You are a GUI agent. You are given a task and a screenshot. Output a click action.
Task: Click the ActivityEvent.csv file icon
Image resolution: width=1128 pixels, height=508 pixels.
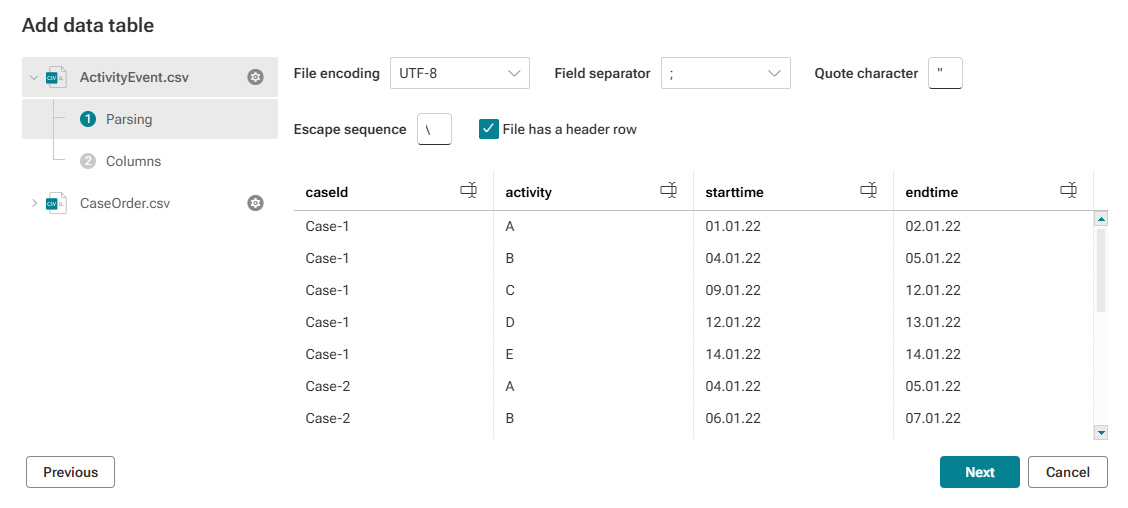click(56, 77)
